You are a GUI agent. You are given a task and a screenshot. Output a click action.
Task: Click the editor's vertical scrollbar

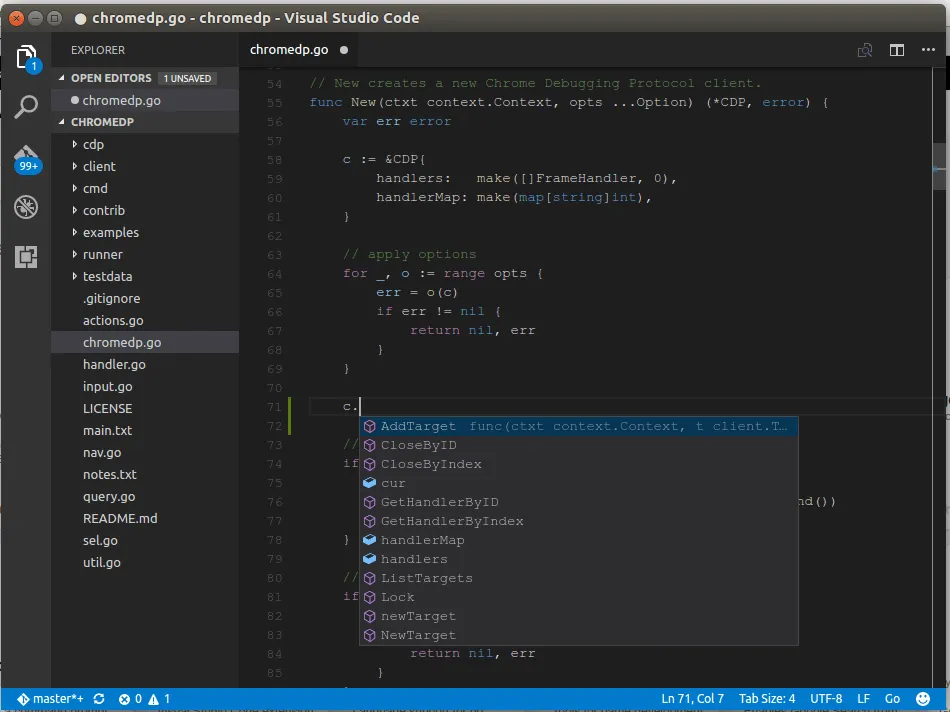click(940, 166)
